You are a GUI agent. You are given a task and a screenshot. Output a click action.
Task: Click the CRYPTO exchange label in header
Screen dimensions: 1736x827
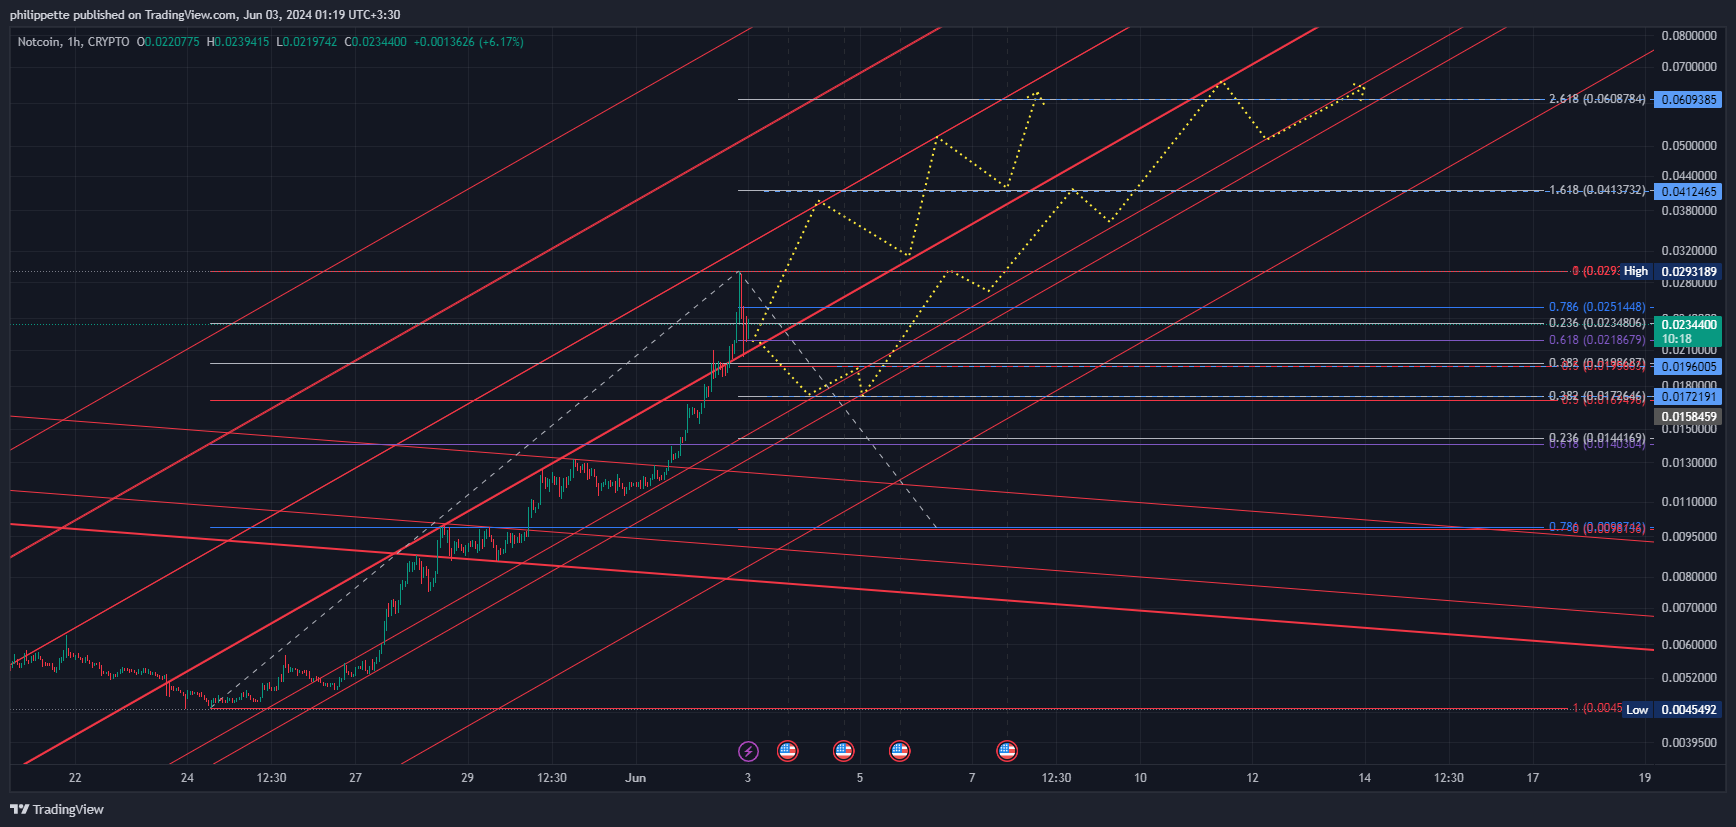click(x=108, y=42)
